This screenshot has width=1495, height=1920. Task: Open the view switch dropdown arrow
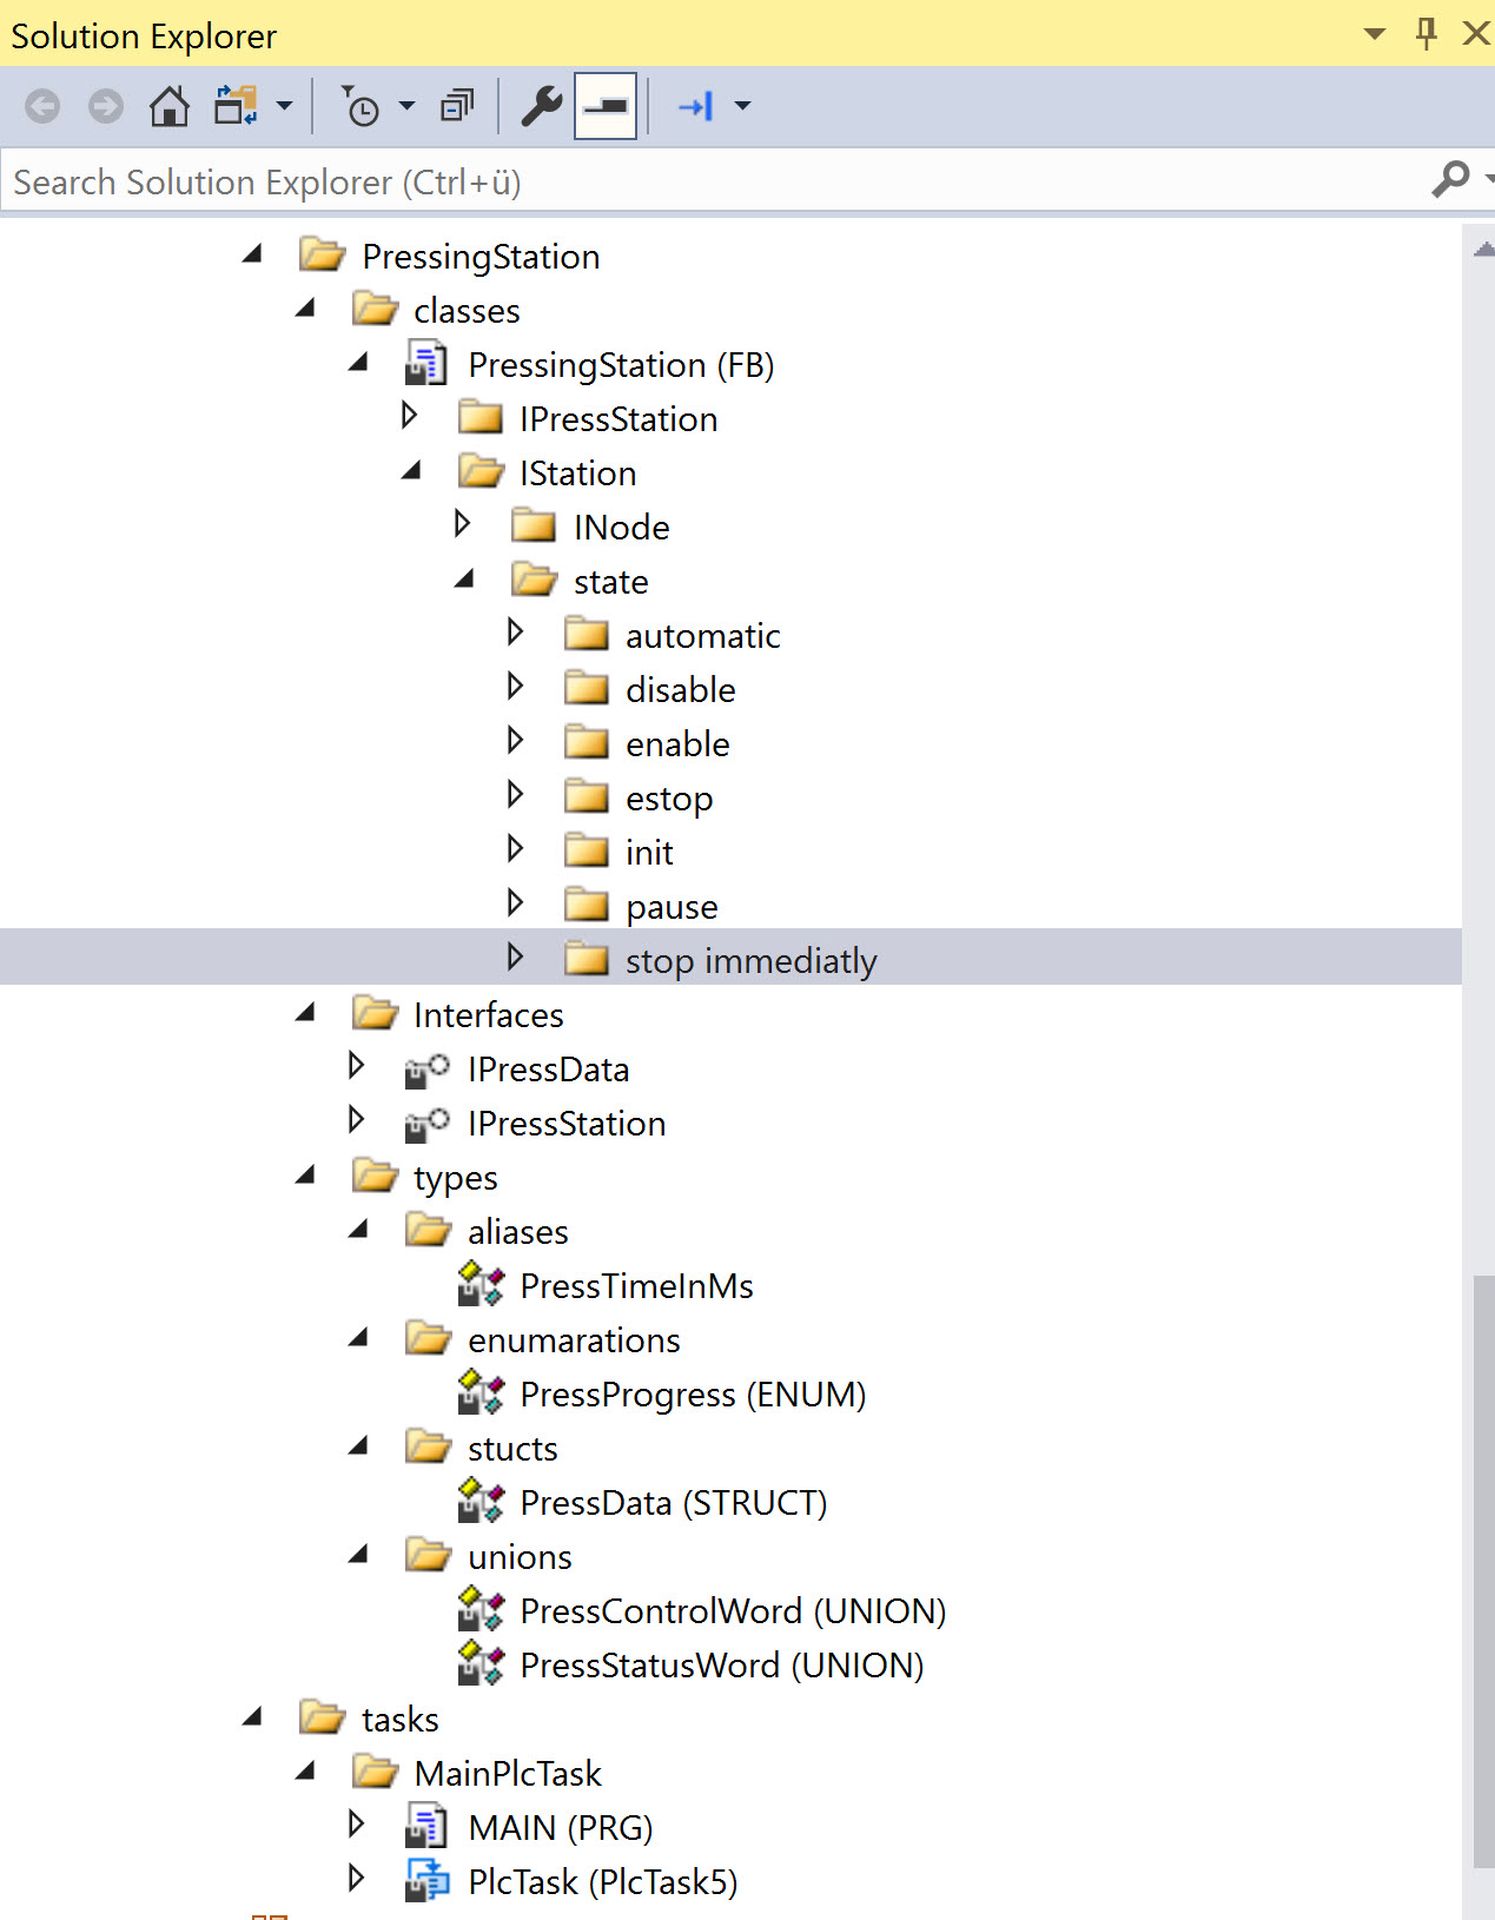coord(285,105)
